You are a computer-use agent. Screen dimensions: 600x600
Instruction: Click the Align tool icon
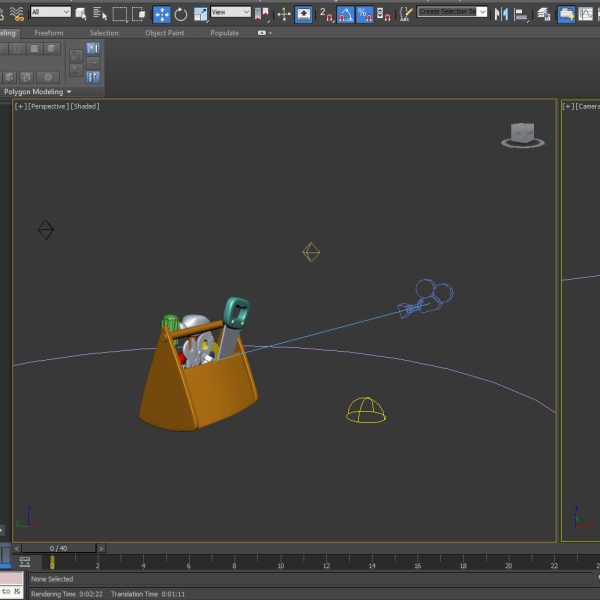521,15
